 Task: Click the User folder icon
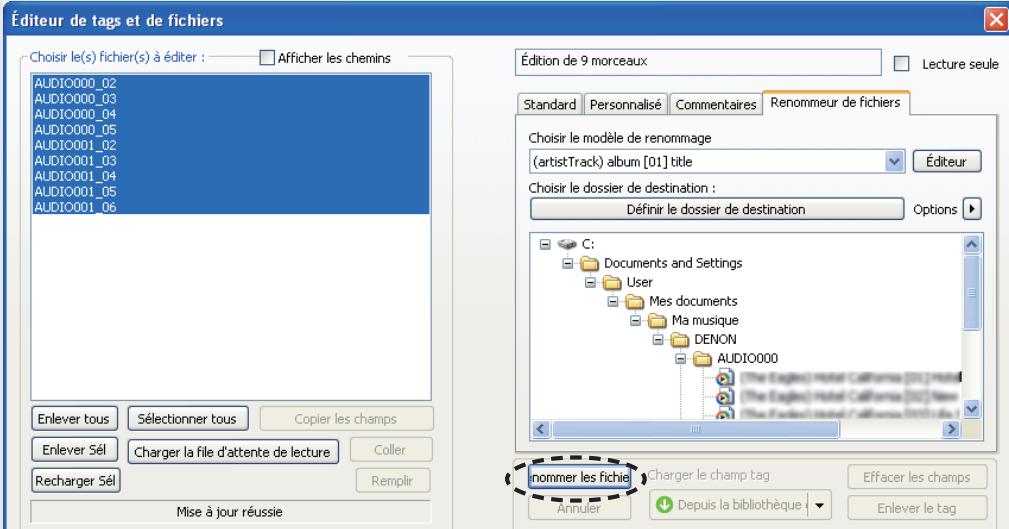pyautogui.click(x=612, y=283)
